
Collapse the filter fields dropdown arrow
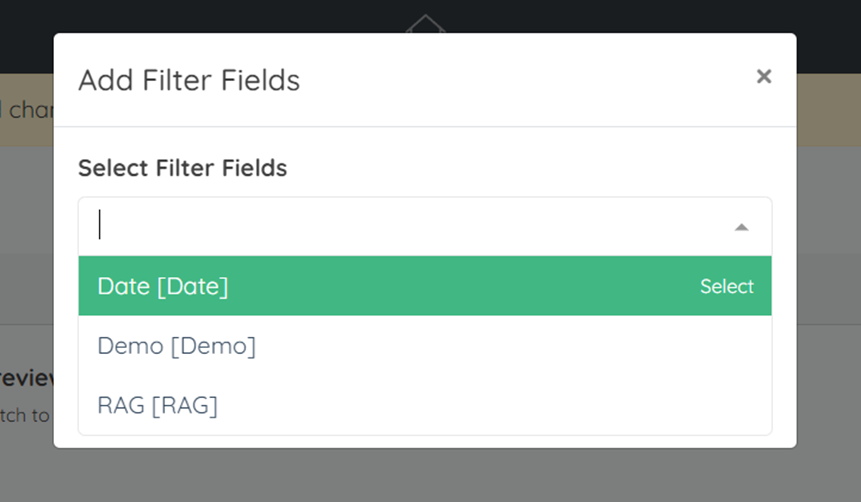point(741,227)
